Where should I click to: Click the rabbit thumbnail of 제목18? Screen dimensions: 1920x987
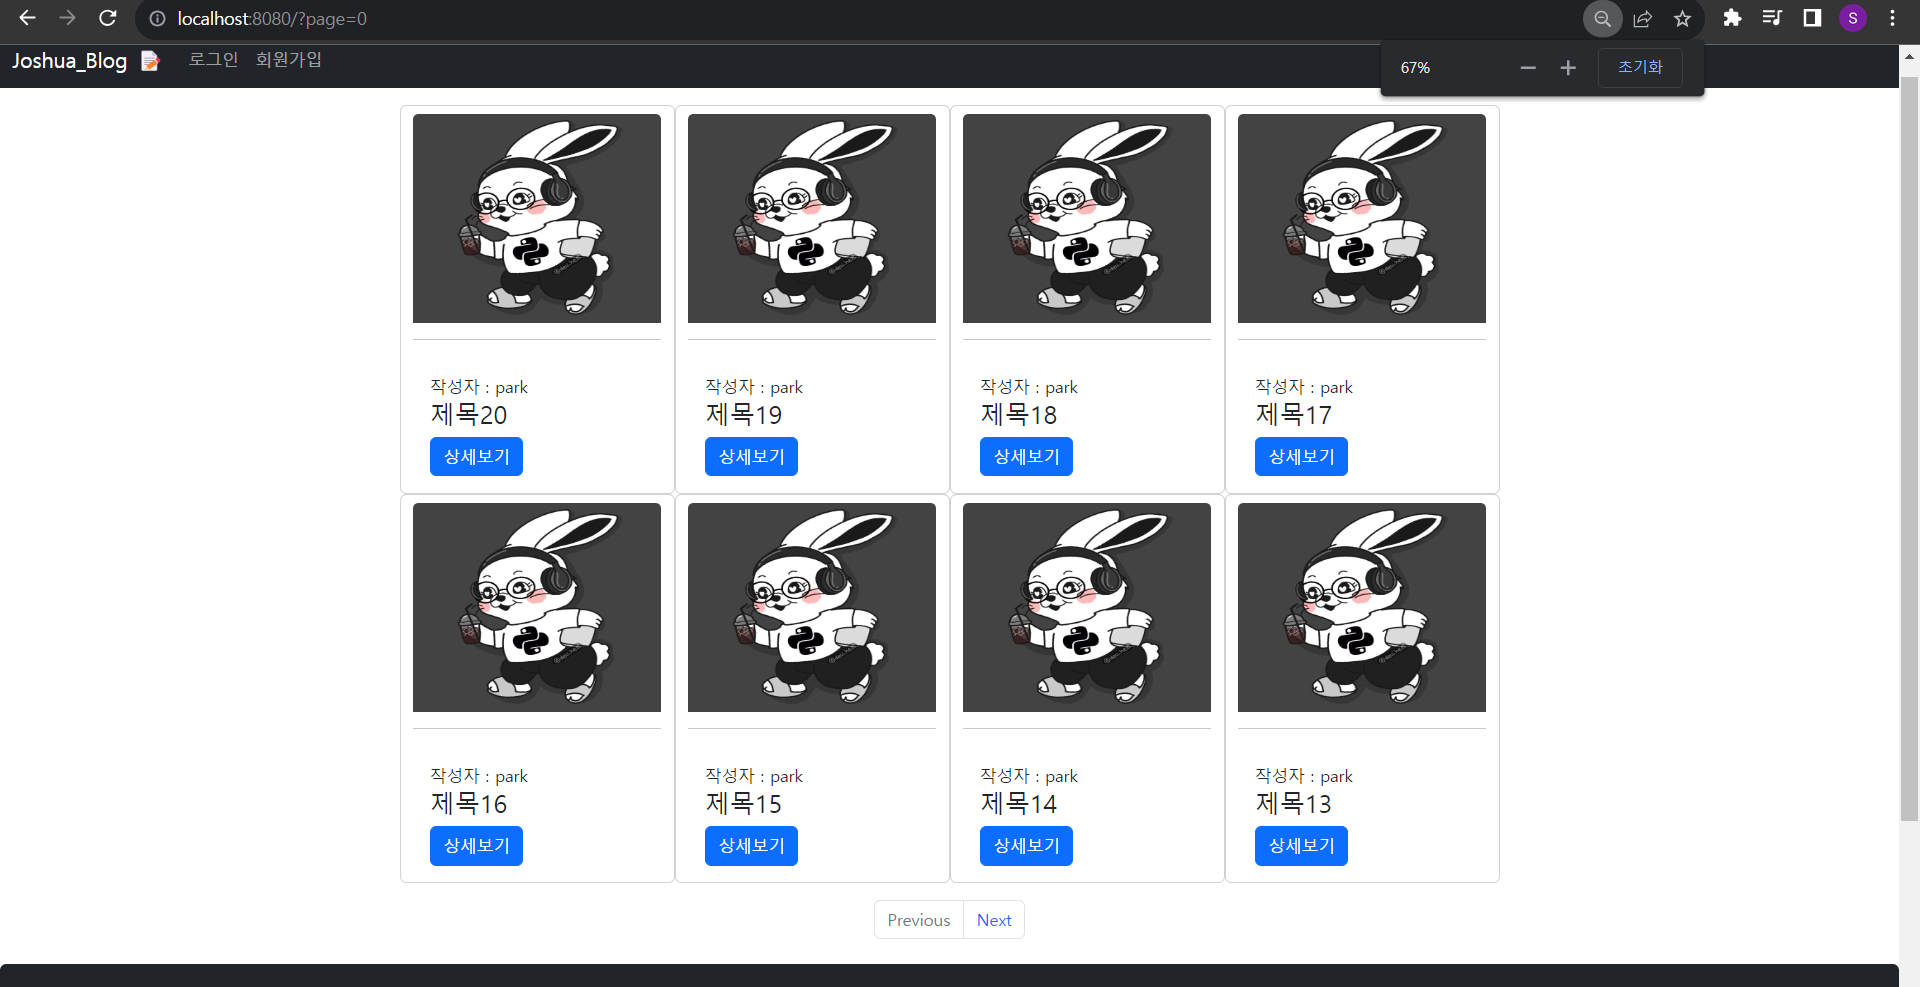(x=1087, y=218)
